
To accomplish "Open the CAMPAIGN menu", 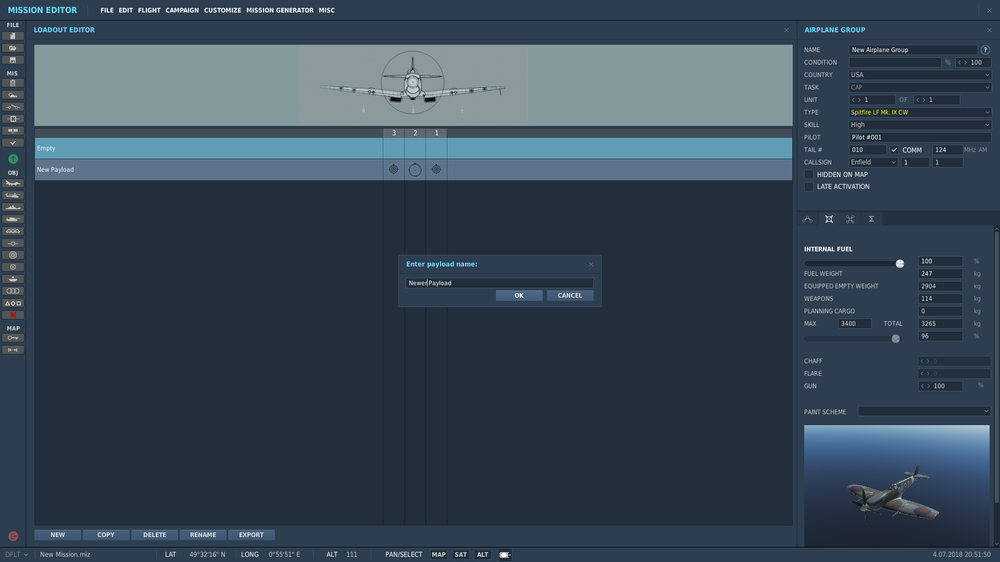I will pos(182,10).
